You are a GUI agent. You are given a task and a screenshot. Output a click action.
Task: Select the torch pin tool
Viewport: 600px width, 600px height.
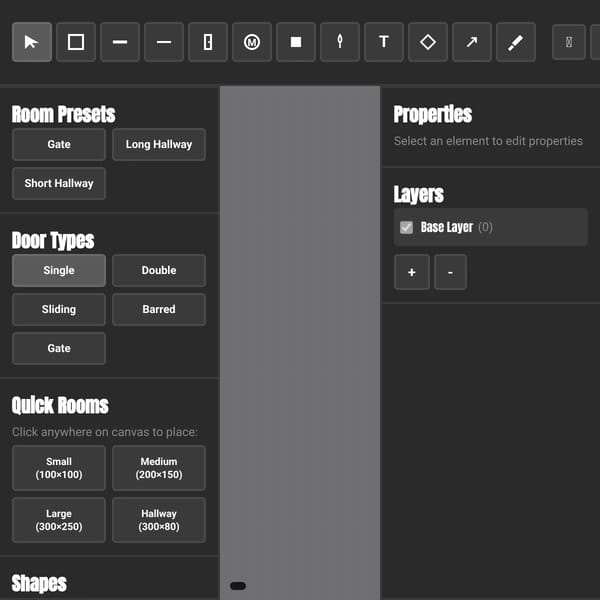(340, 42)
